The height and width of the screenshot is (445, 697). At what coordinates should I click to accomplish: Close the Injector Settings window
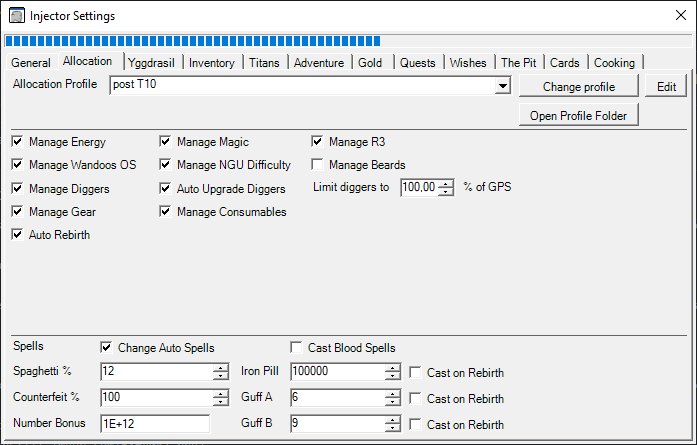pos(681,16)
